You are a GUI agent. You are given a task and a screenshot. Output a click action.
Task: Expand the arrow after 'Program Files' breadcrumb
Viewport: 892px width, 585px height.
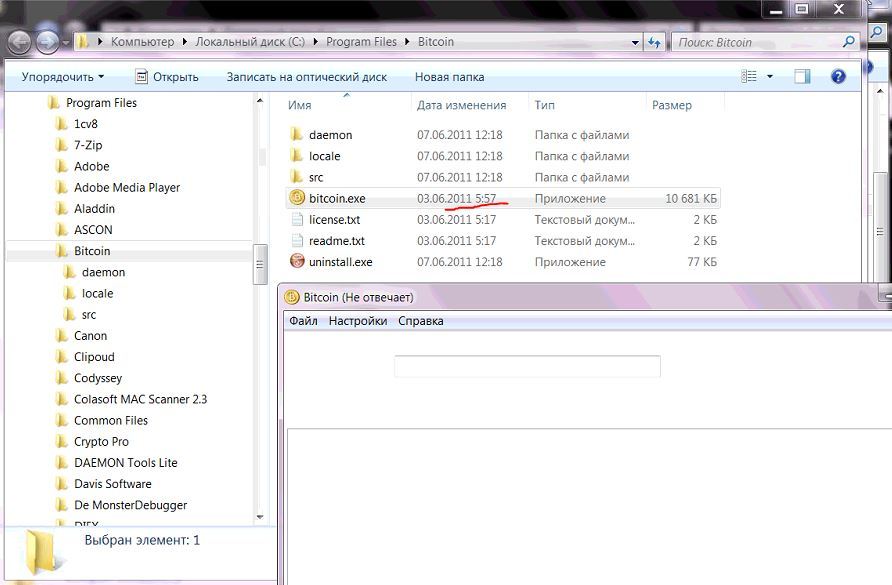coord(407,42)
